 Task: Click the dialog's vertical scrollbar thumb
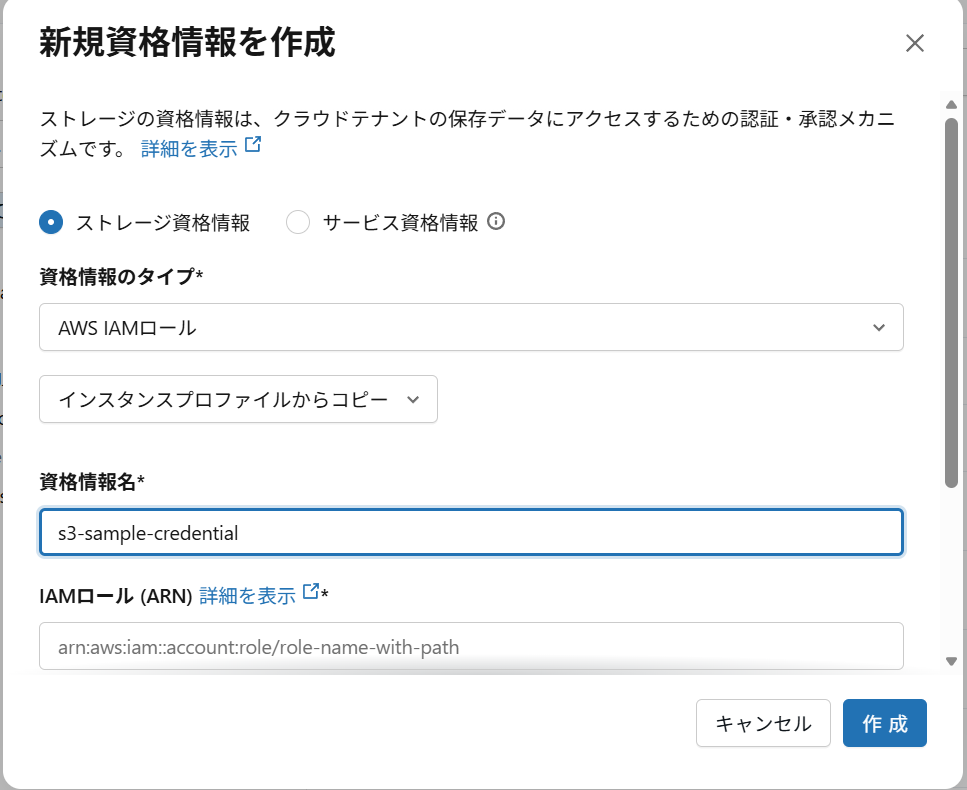pyautogui.click(x=951, y=303)
